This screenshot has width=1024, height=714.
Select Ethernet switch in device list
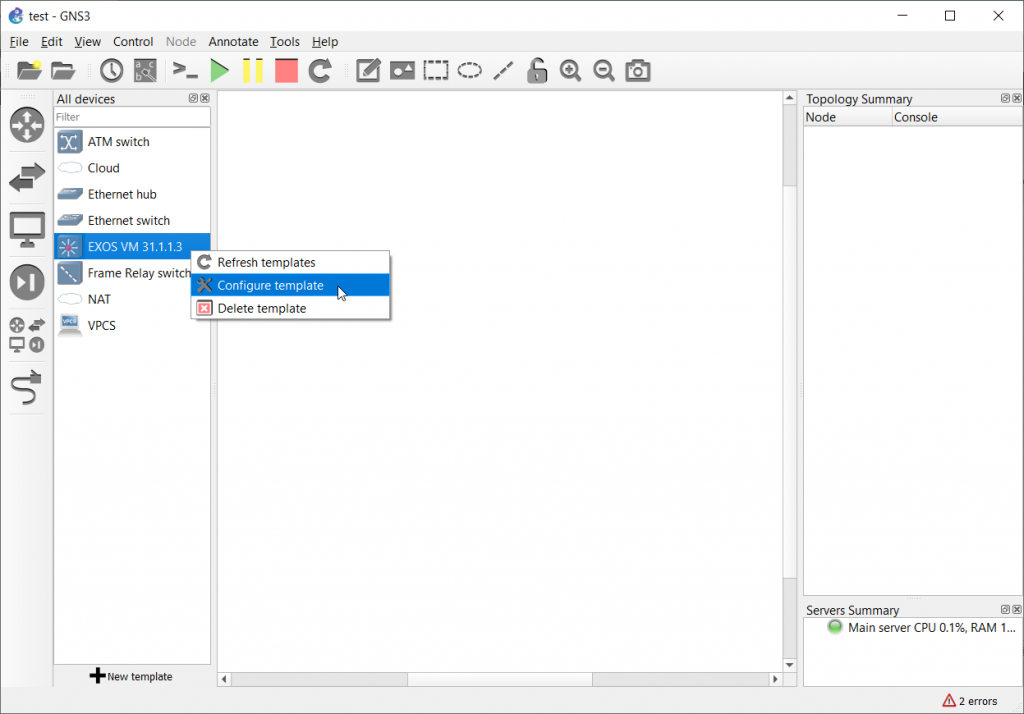(x=132, y=220)
